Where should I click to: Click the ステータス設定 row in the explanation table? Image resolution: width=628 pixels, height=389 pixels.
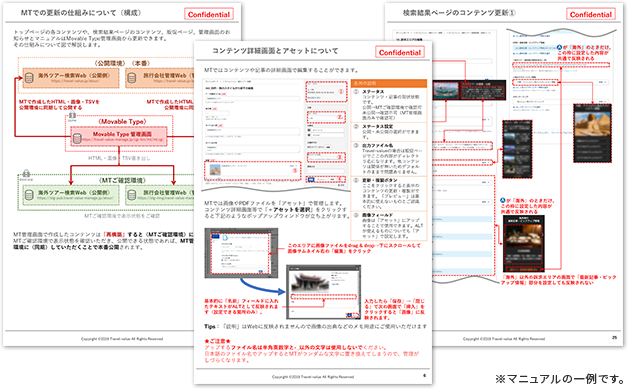pyautogui.click(x=389, y=131)
